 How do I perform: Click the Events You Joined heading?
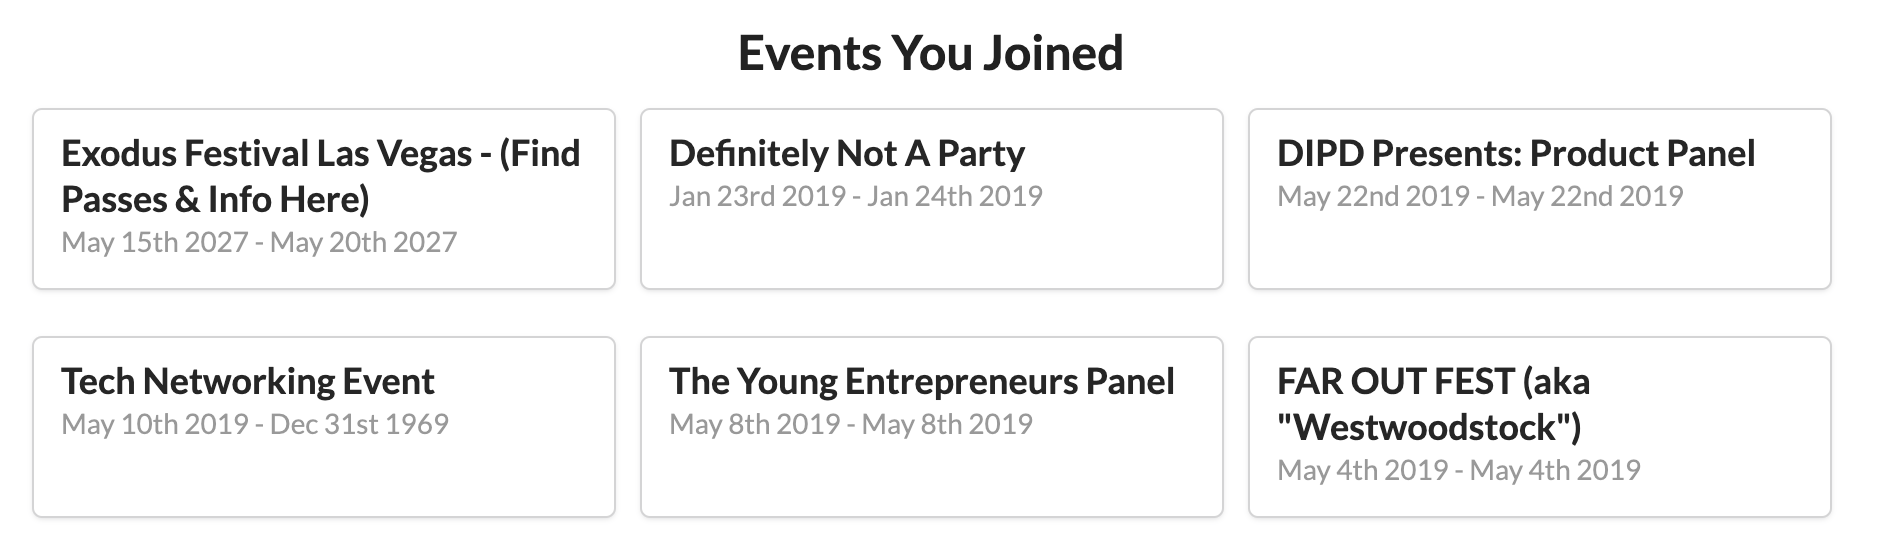click(930, 53)
